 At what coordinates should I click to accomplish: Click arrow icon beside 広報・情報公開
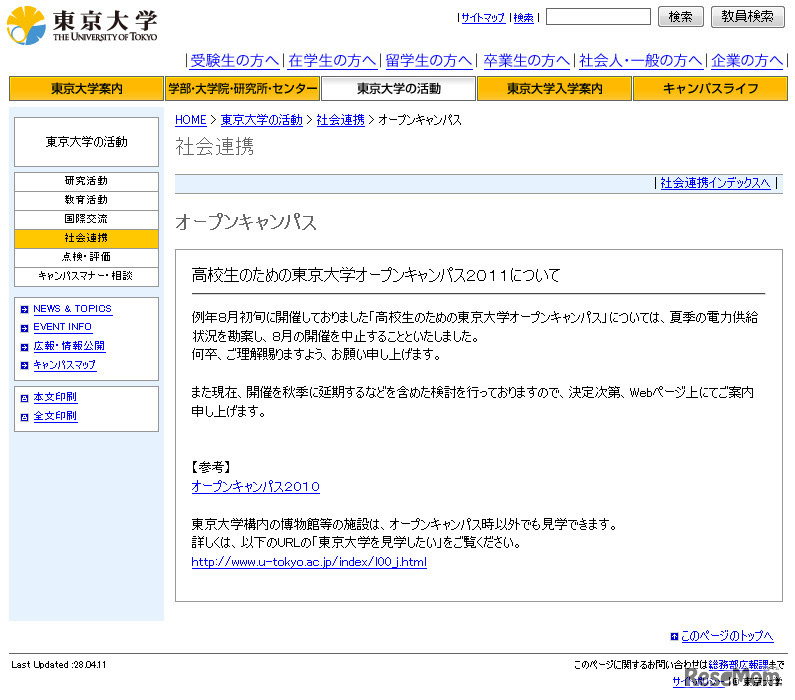coord(24,347)
